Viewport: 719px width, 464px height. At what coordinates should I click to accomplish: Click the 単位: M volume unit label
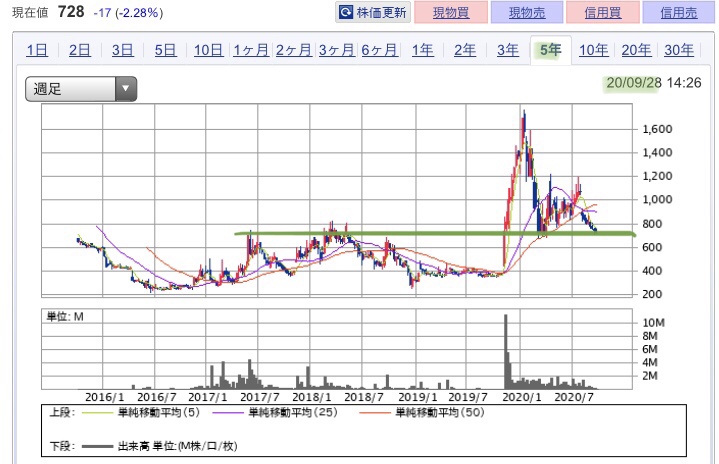[65, 316]
